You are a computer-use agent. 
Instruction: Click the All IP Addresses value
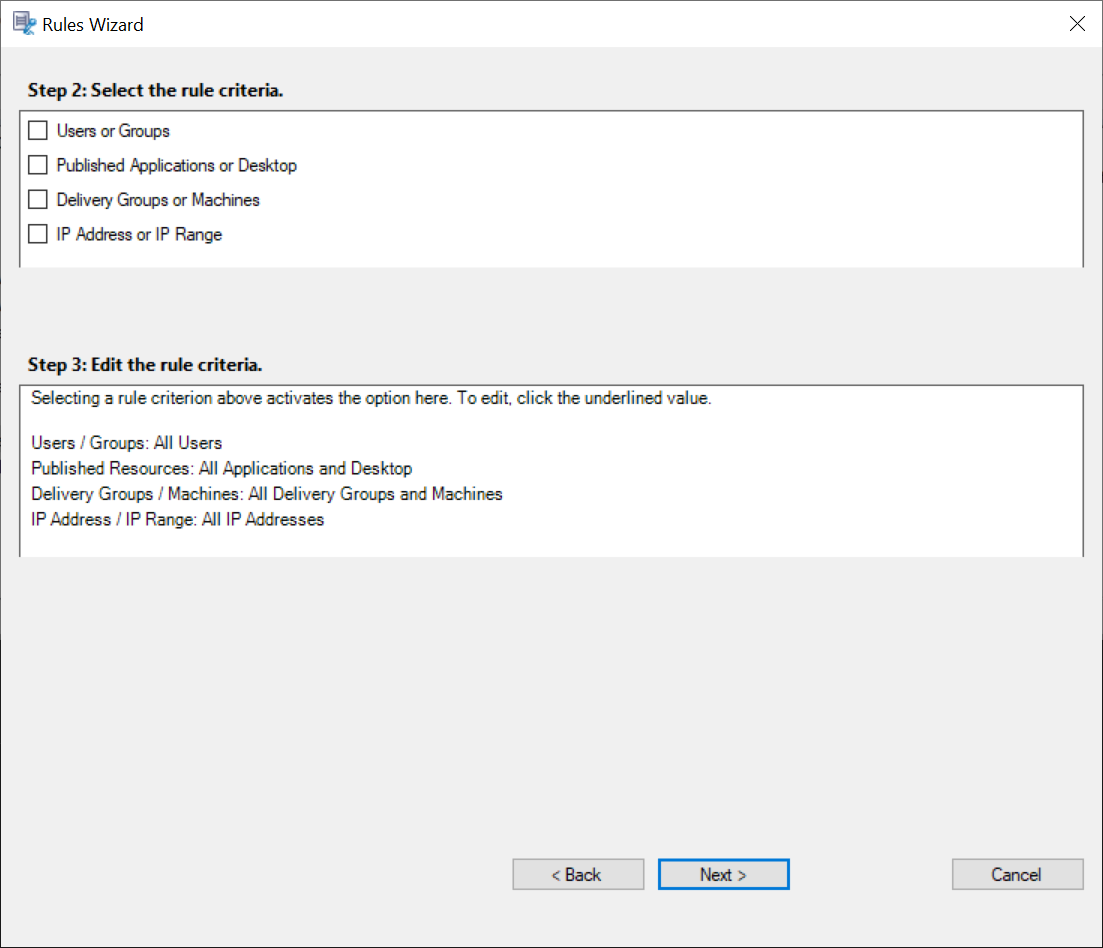pyautogui.click(x=265, y=520)
